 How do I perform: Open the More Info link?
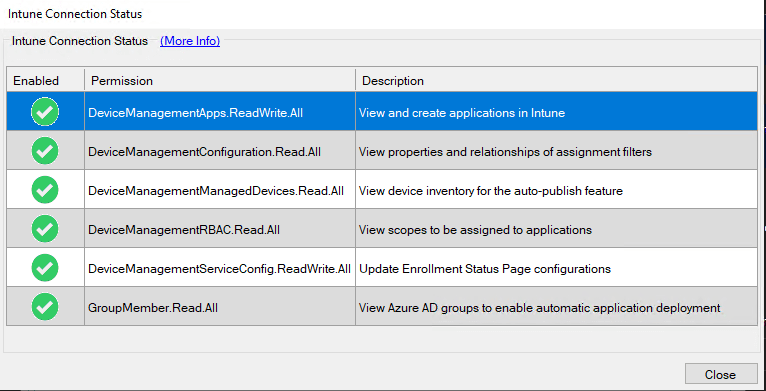190,41
